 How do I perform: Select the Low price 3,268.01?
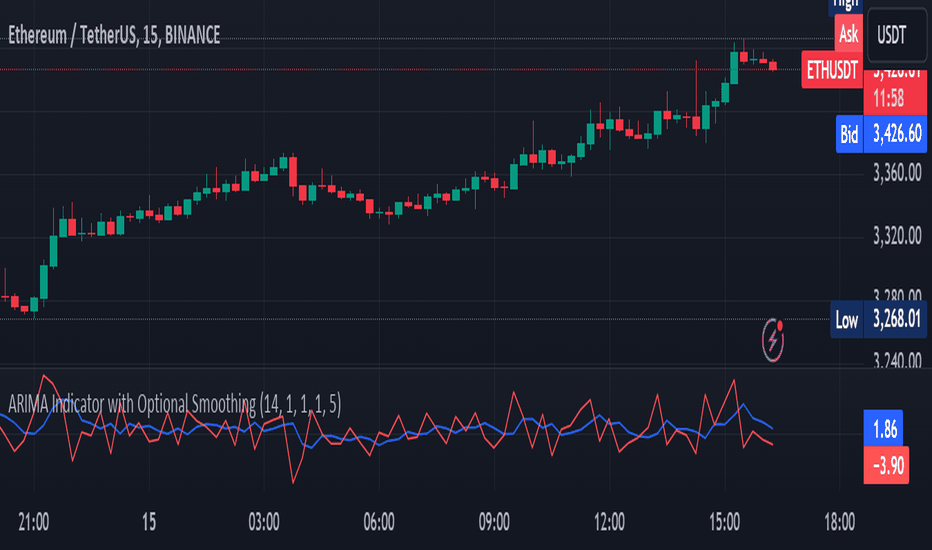coord(896,320)
